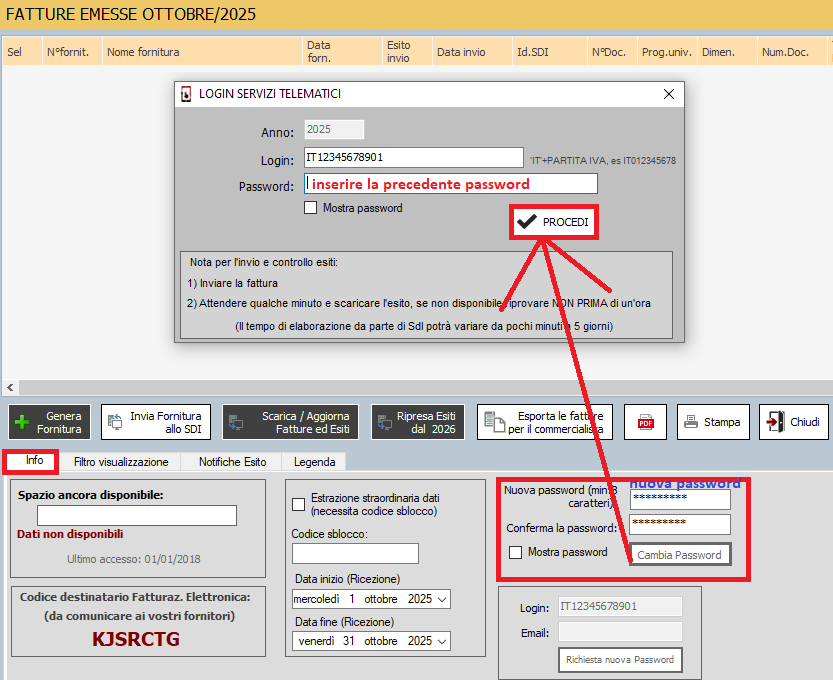
Task: Toggle Mostra password under Nuova password
Action: [516, 552]
